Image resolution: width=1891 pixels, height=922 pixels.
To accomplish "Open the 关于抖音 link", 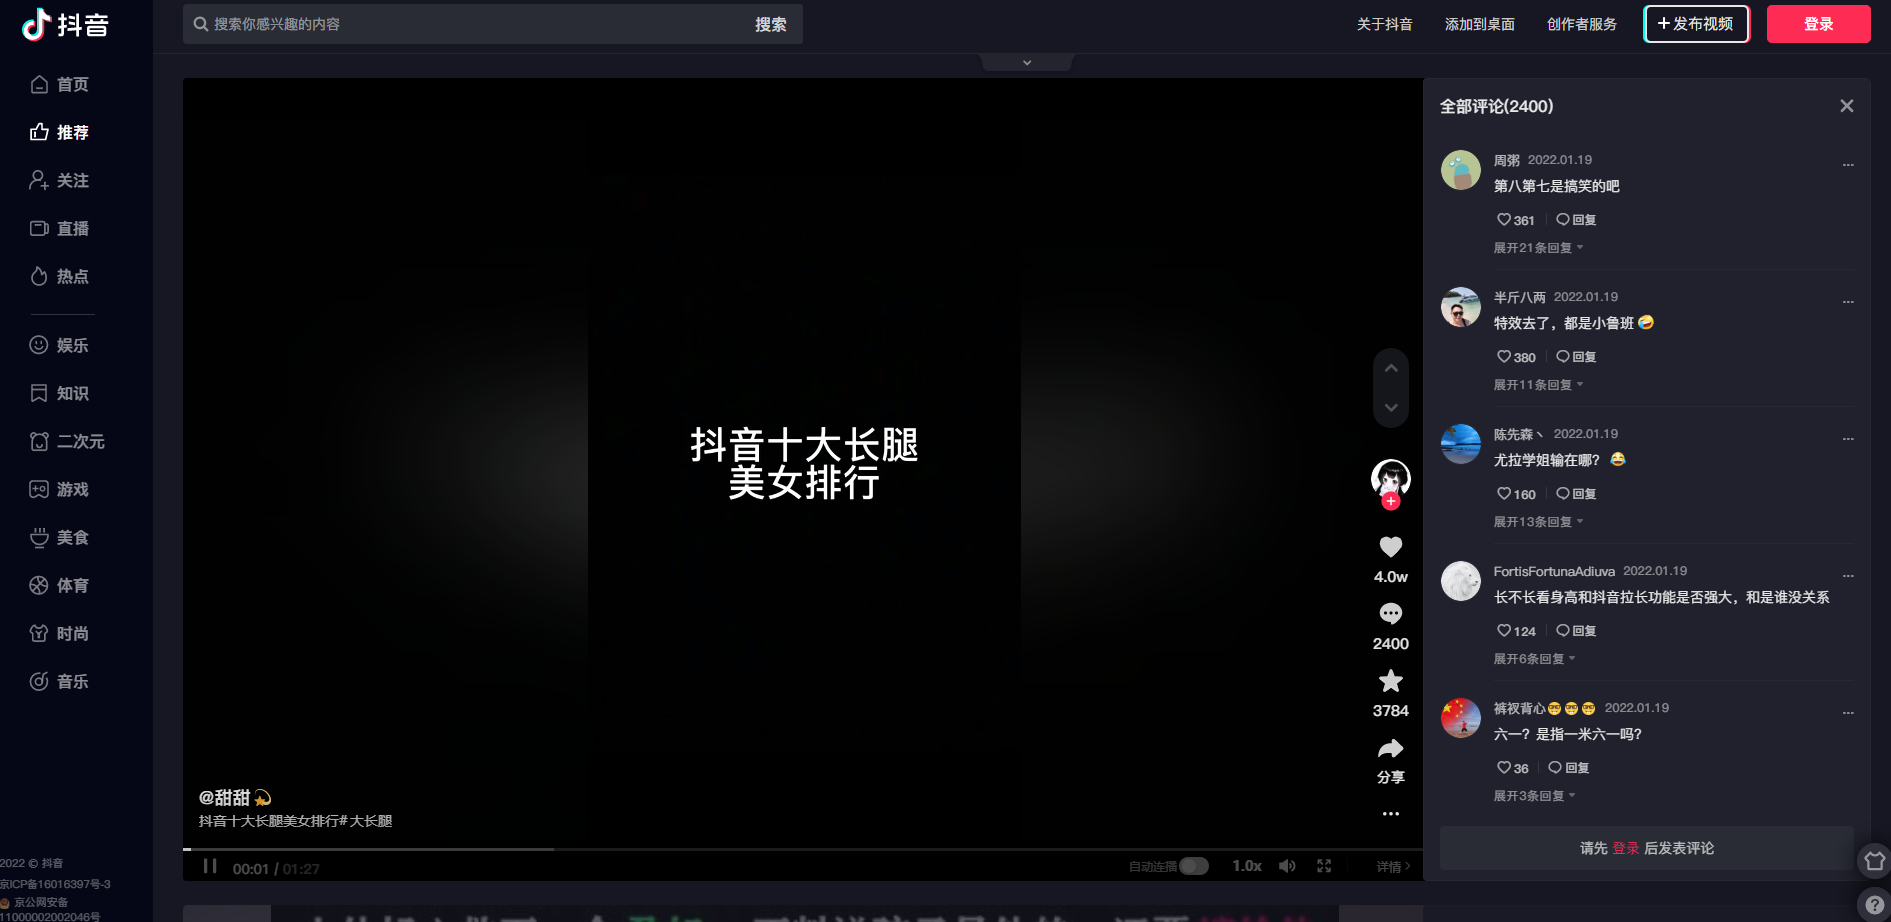I will point(1384,24).
